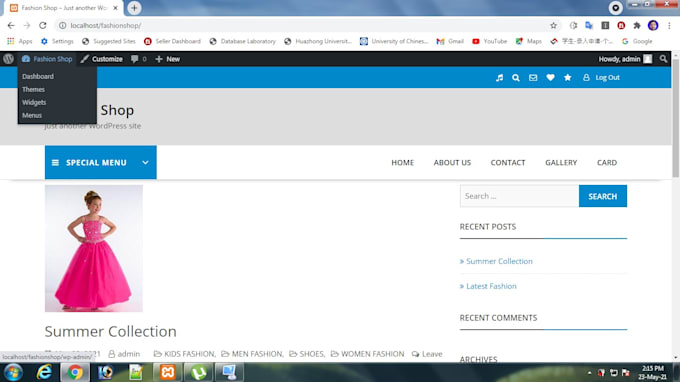Screen dimensions: 680x382
Task: Open the Apps bookmark
Action: [20, 41]
